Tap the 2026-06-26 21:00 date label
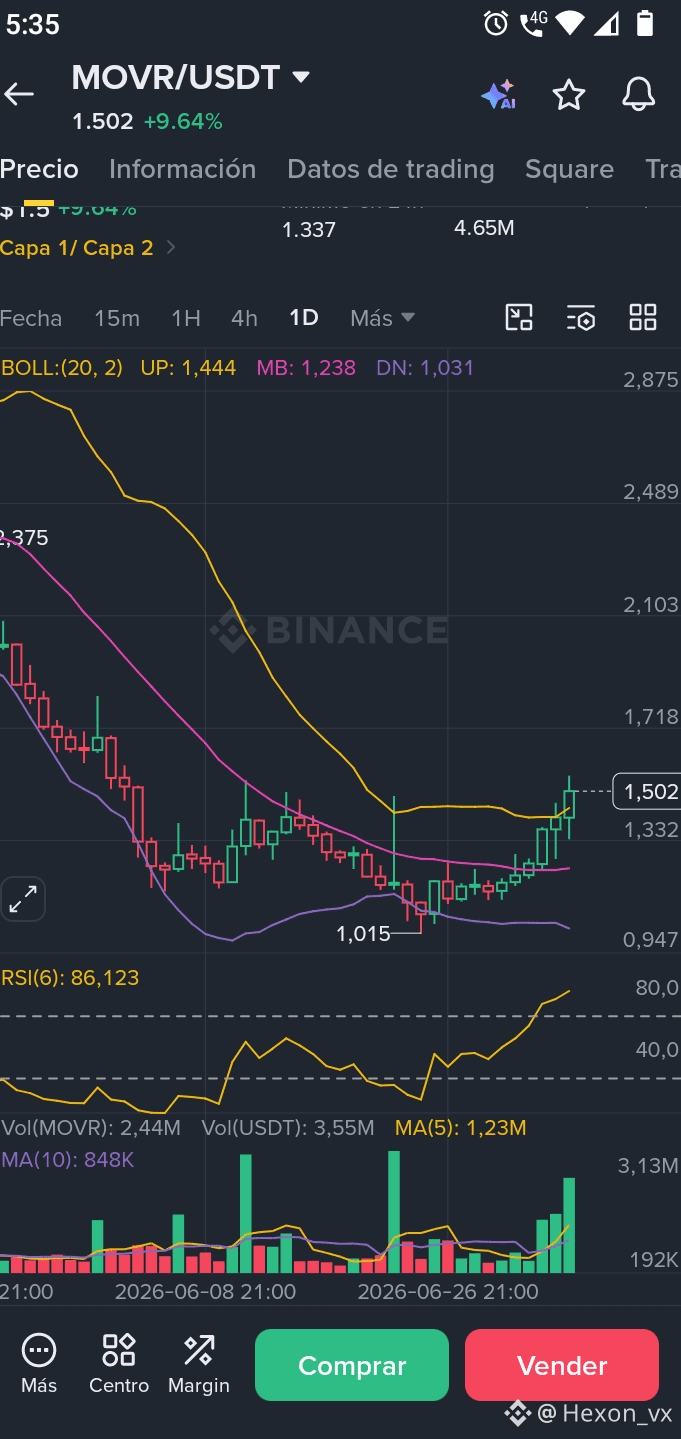This screenshot has width=681, height=1439. pyautogui.click(x=448, y=1291)
